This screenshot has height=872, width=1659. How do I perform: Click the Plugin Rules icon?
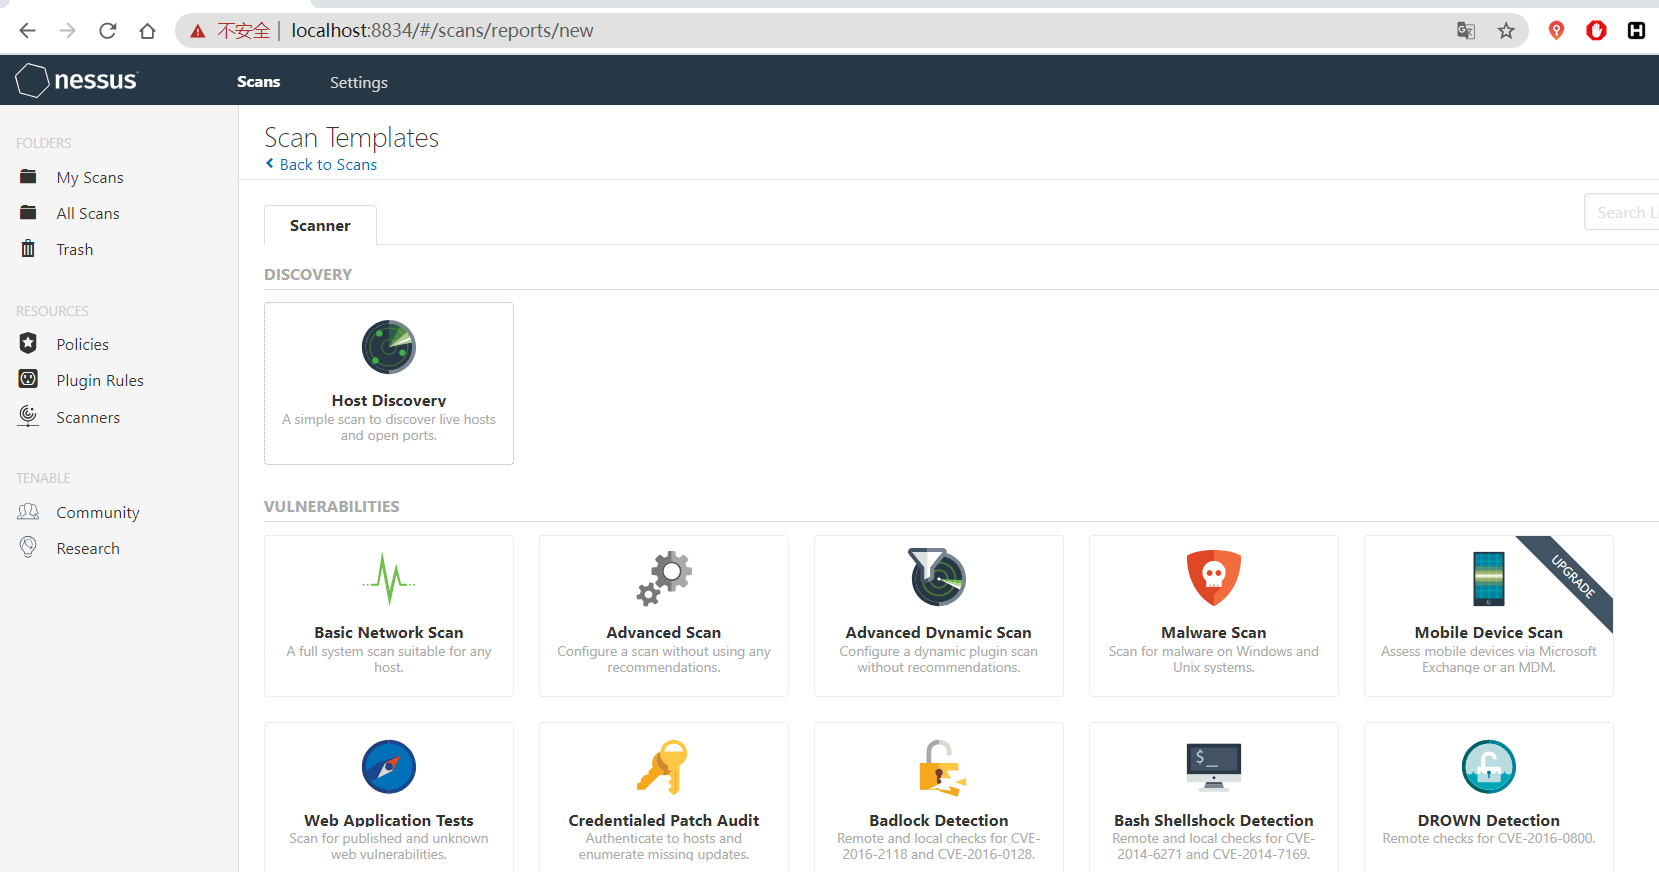coord(28,379)
